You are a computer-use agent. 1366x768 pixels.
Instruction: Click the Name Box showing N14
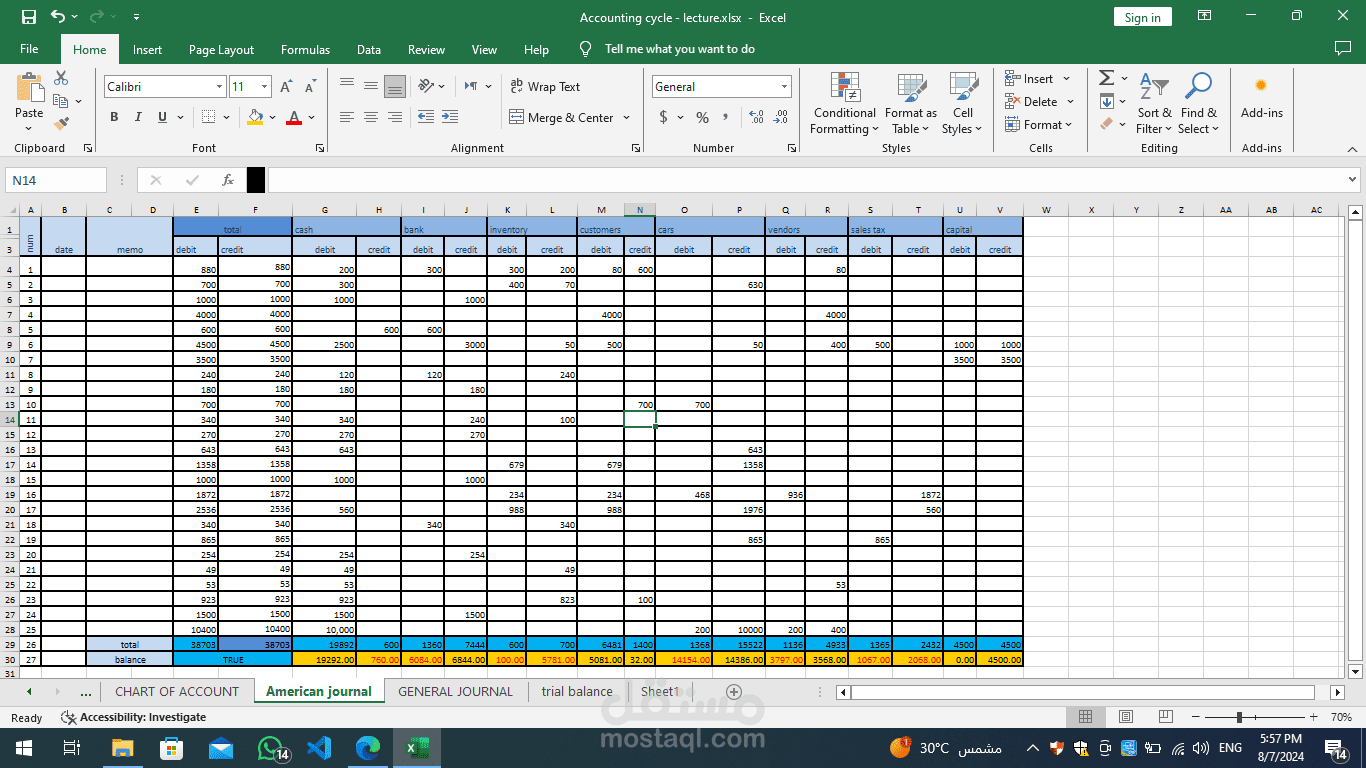[x=56, y=180]
